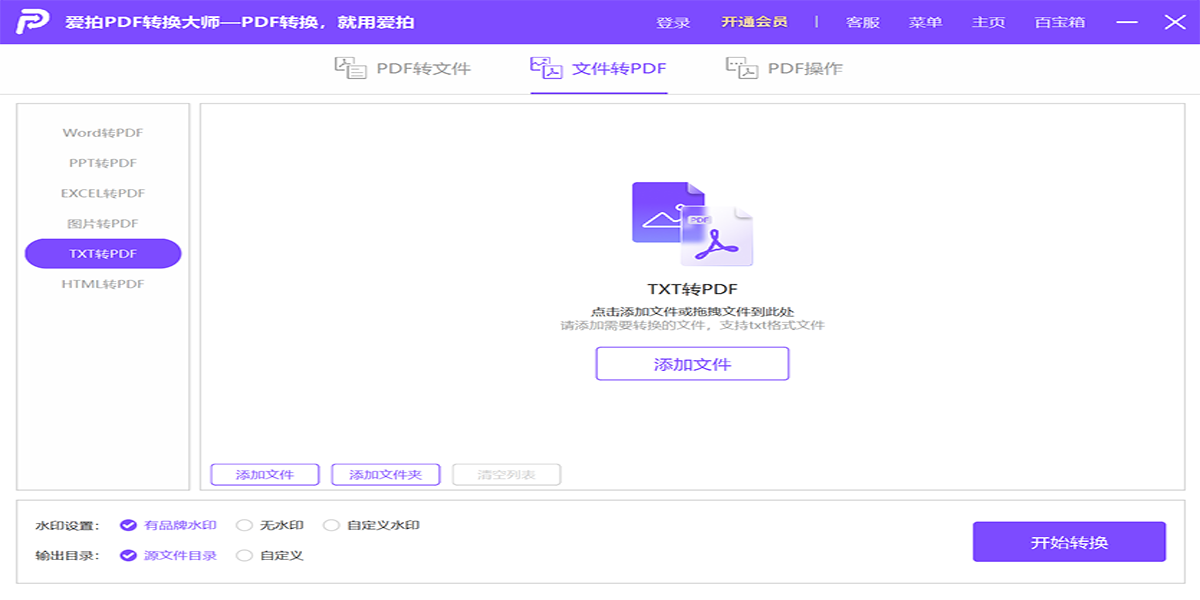
Task: Go to 主页 homepage
Action: tap(988, 22)
